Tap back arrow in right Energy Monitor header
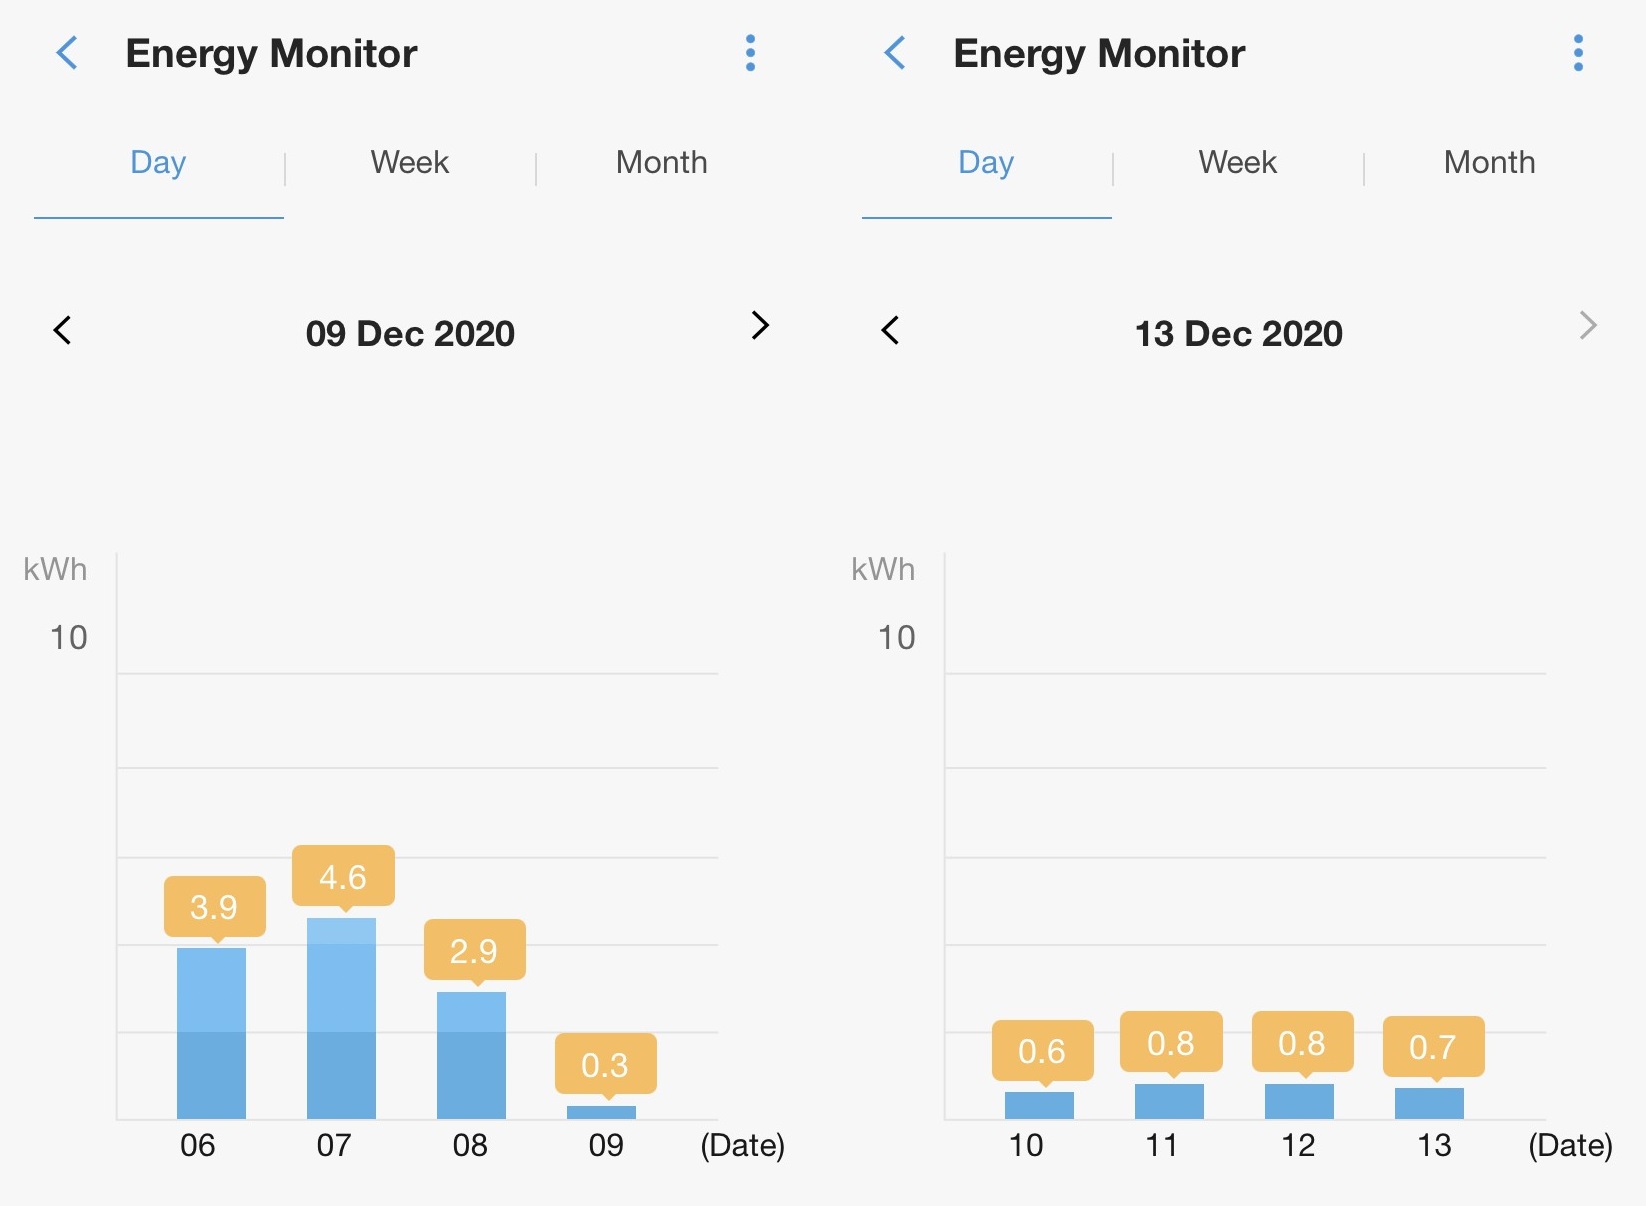The width and height of the screenshot is (1646, 1206). point(895,53)
